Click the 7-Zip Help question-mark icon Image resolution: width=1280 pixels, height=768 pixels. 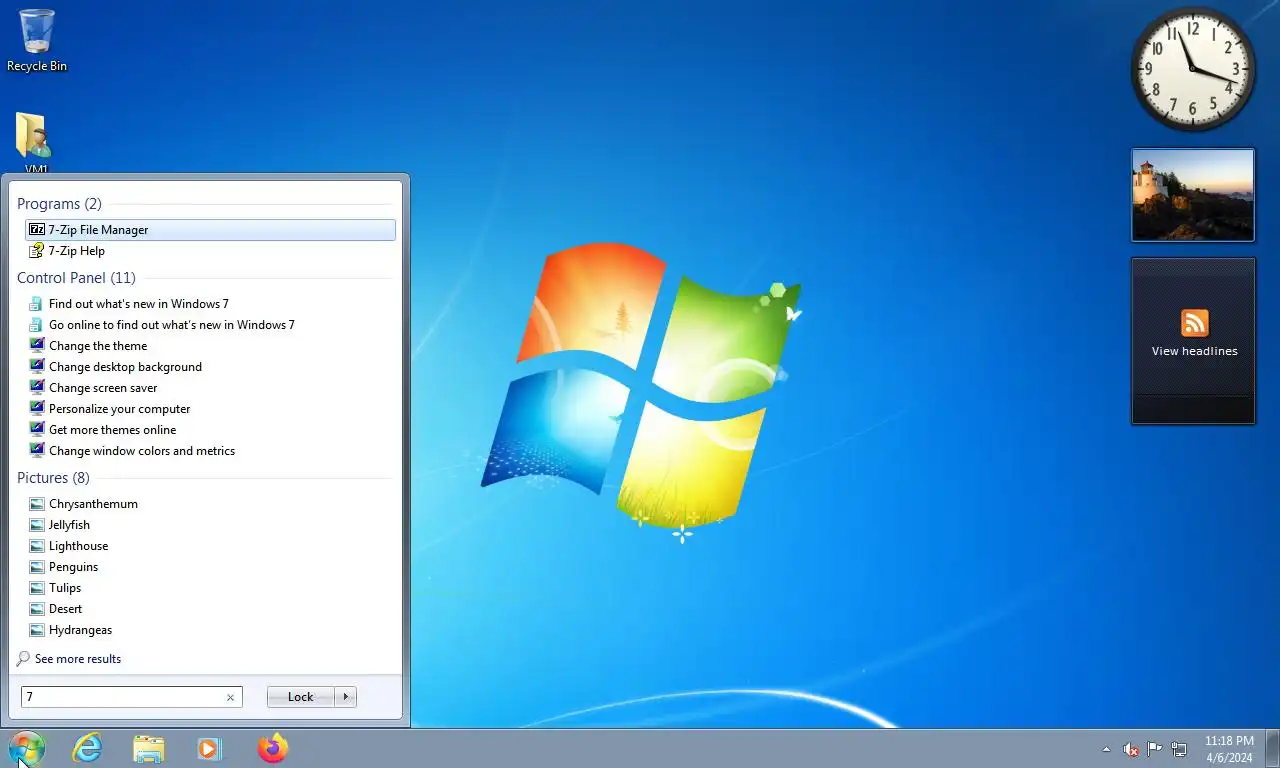tap(37, 251)
